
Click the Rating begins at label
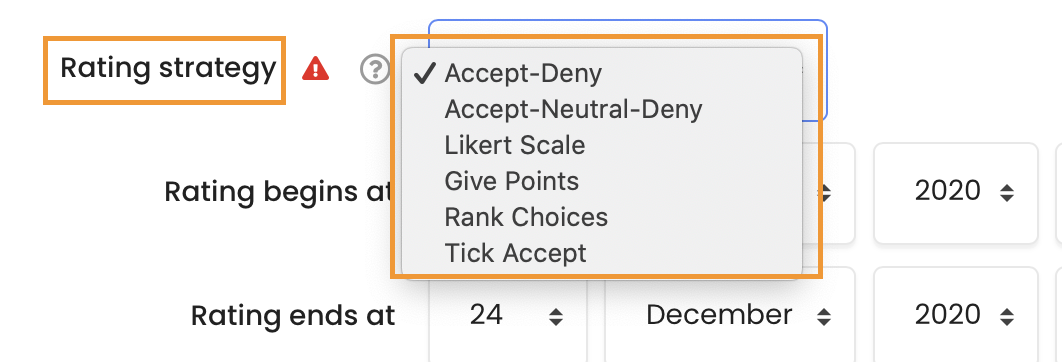[x=278, y=193]
